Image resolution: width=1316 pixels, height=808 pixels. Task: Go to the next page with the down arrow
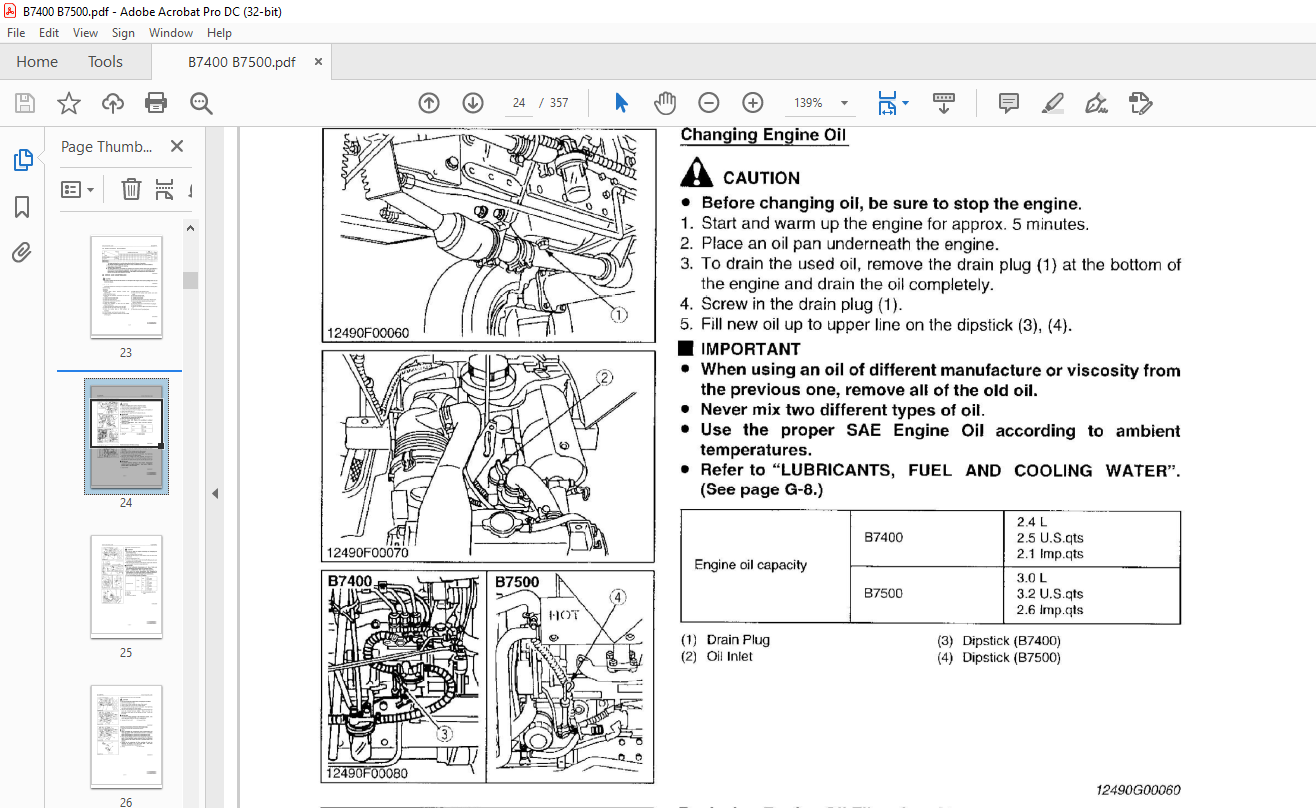473,103
